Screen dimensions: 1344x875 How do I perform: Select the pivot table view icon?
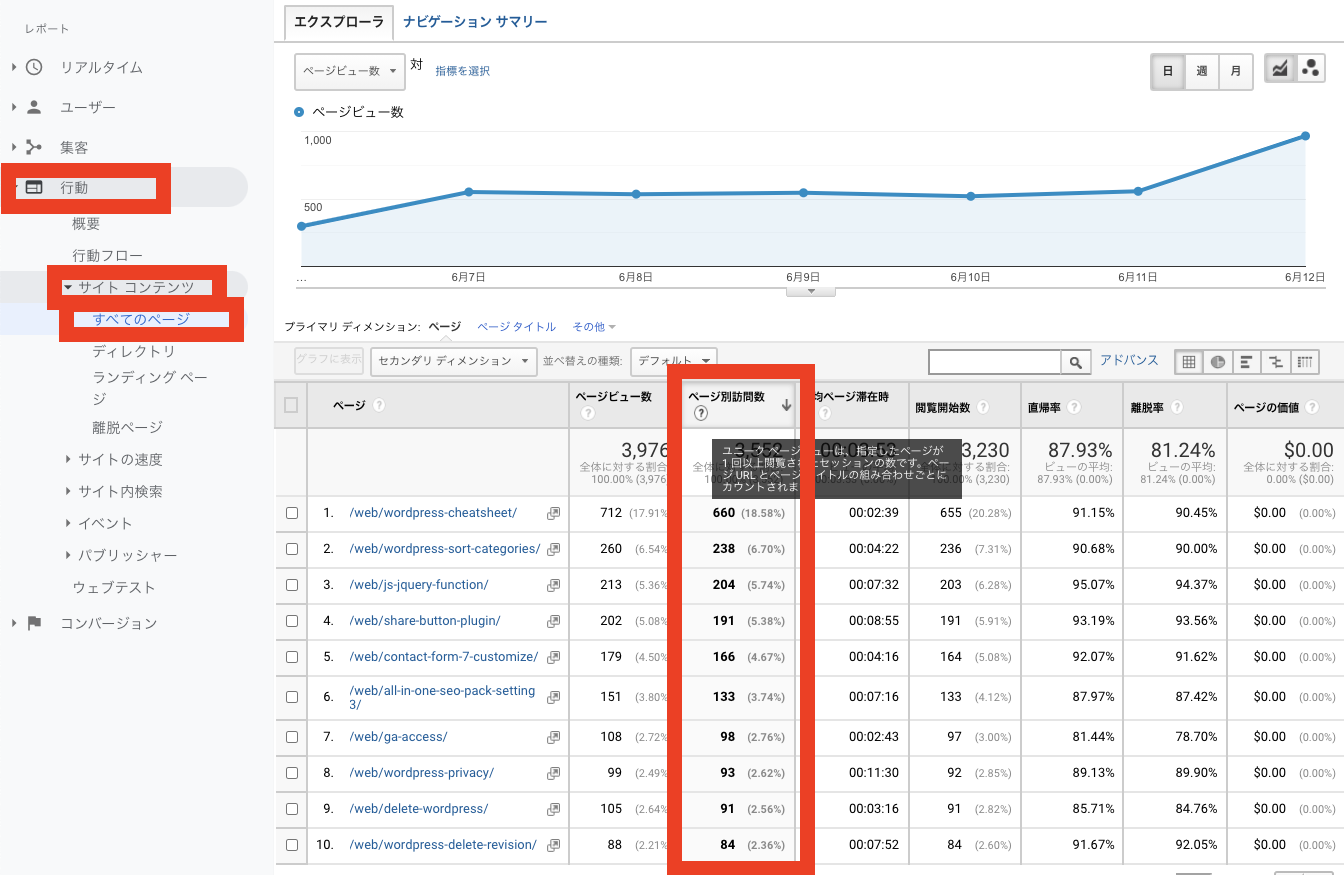point(1305,362)
